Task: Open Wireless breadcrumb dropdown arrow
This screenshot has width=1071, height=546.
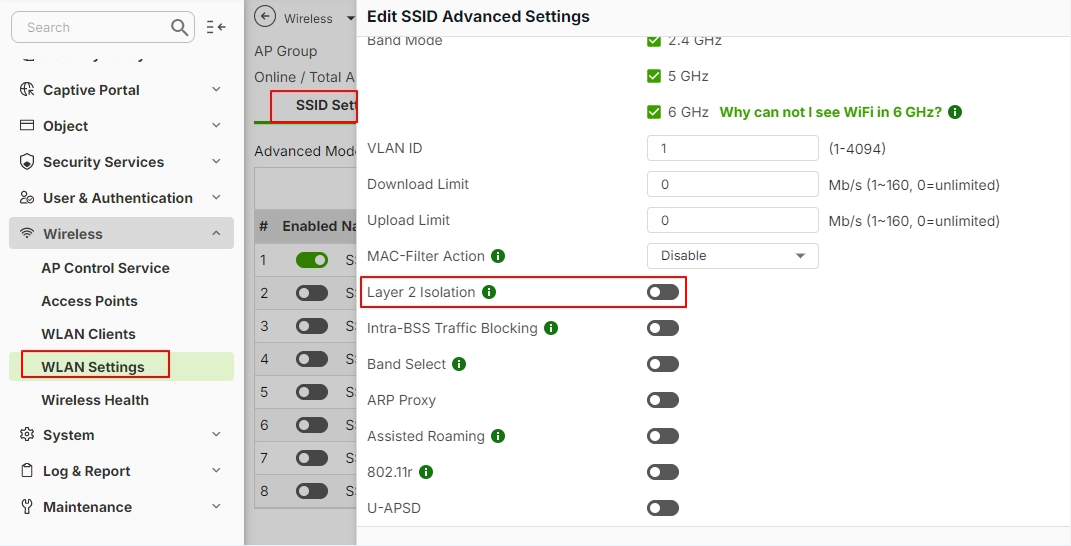Action: point(350,18)
